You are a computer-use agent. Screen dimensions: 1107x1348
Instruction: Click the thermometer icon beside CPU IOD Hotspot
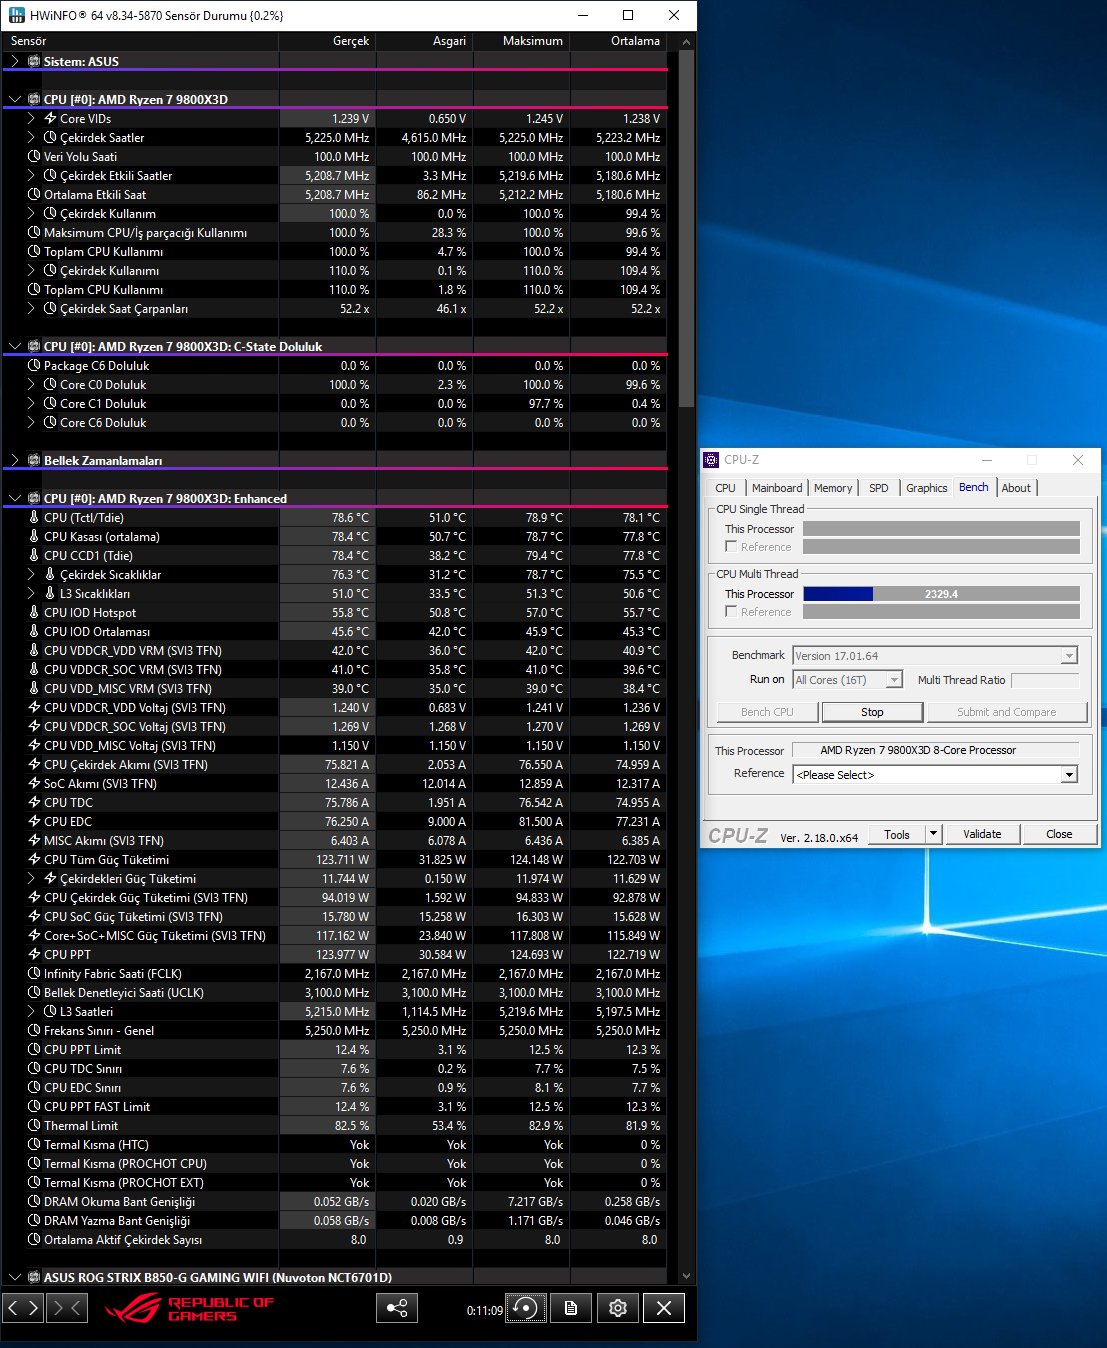click(34, 612)
